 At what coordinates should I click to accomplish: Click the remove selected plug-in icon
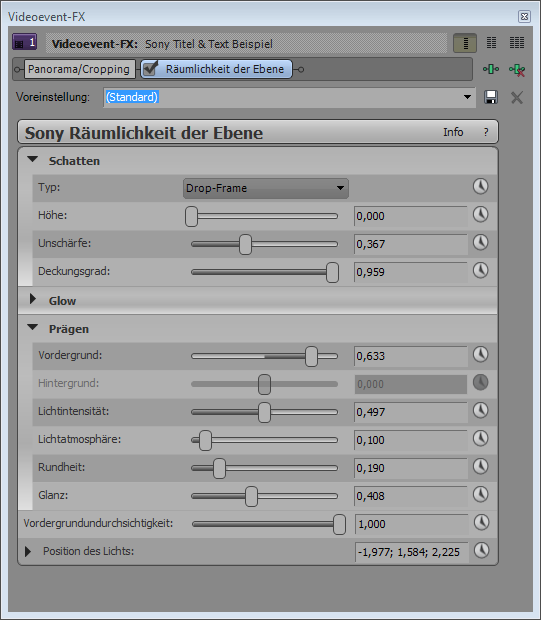(x=517, y=70)
